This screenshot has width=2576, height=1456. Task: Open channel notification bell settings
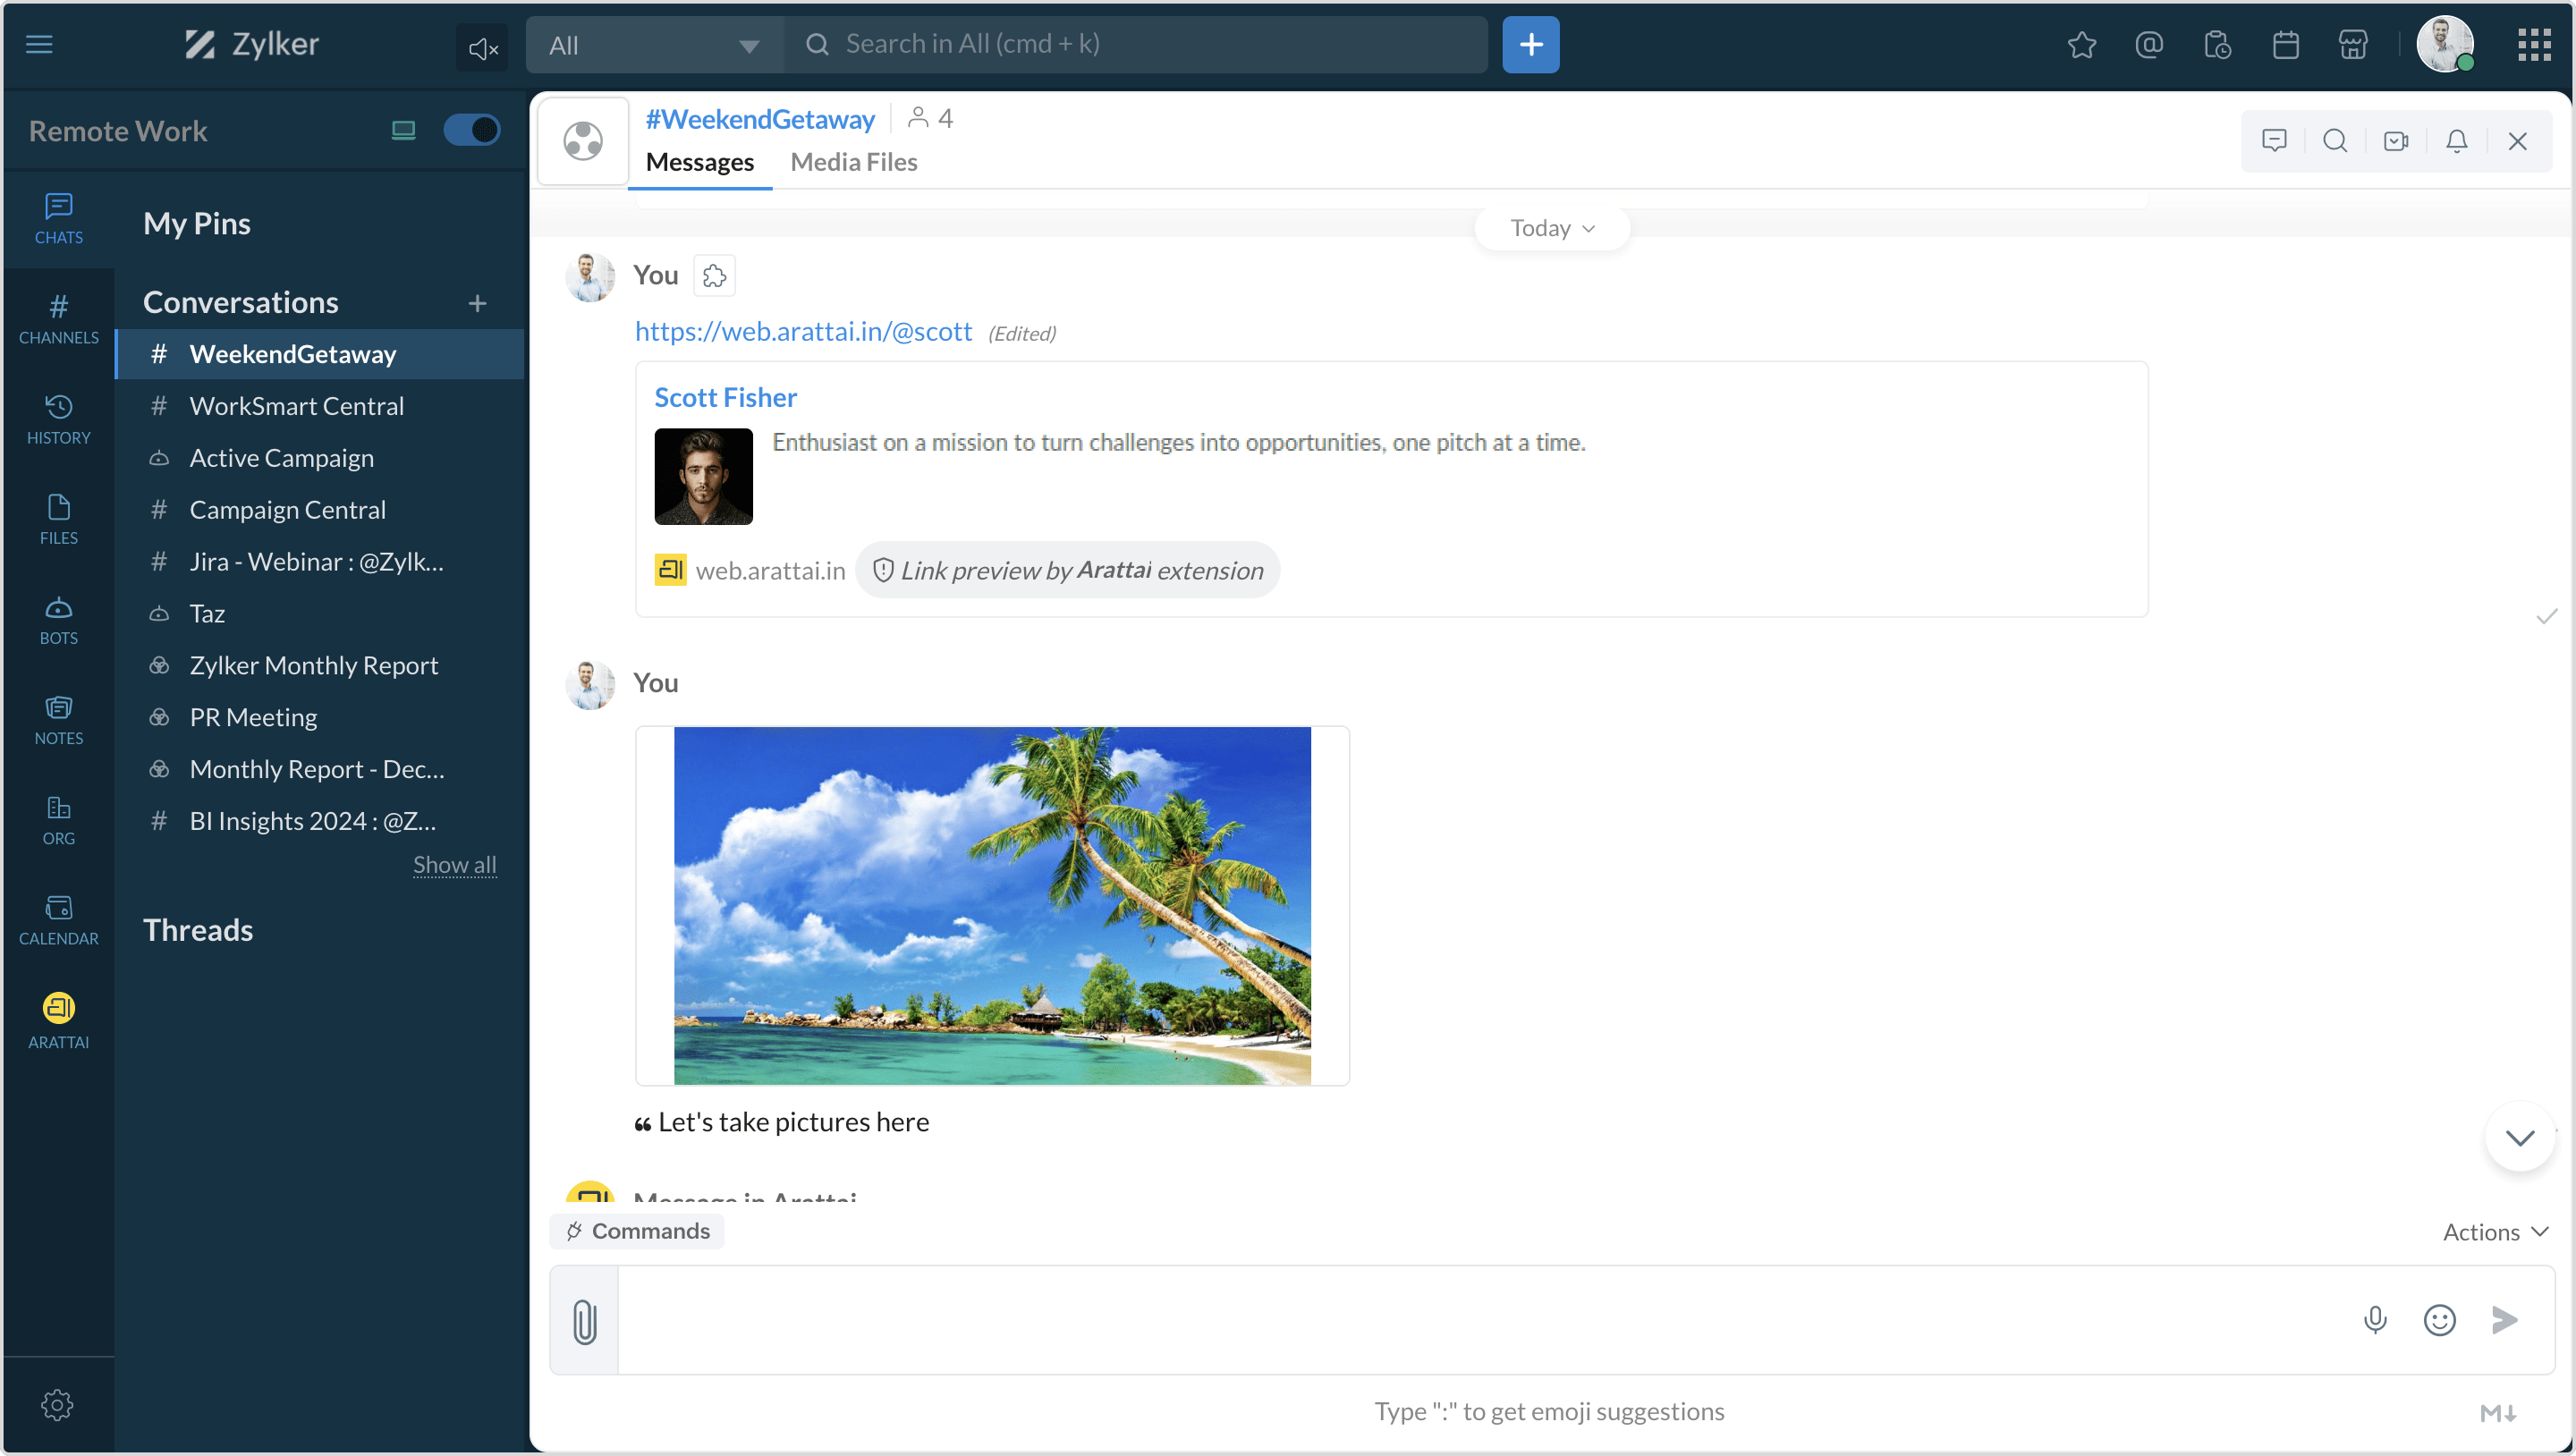2456,141
